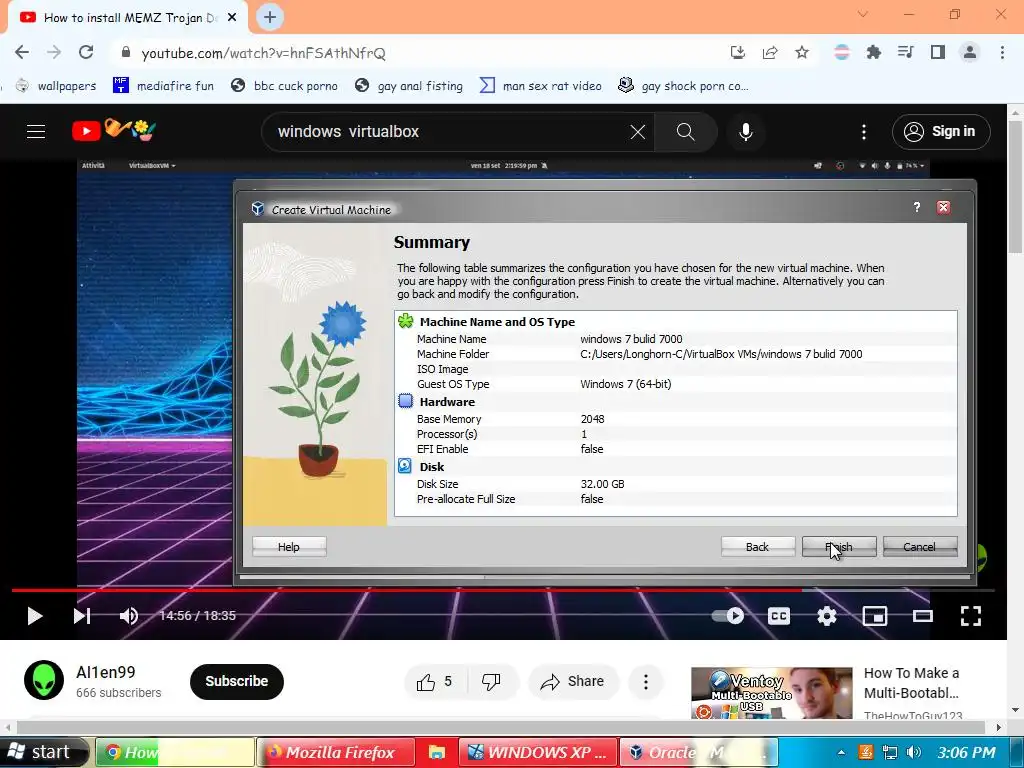Seek on the red video progress bar

pos(503,590)
